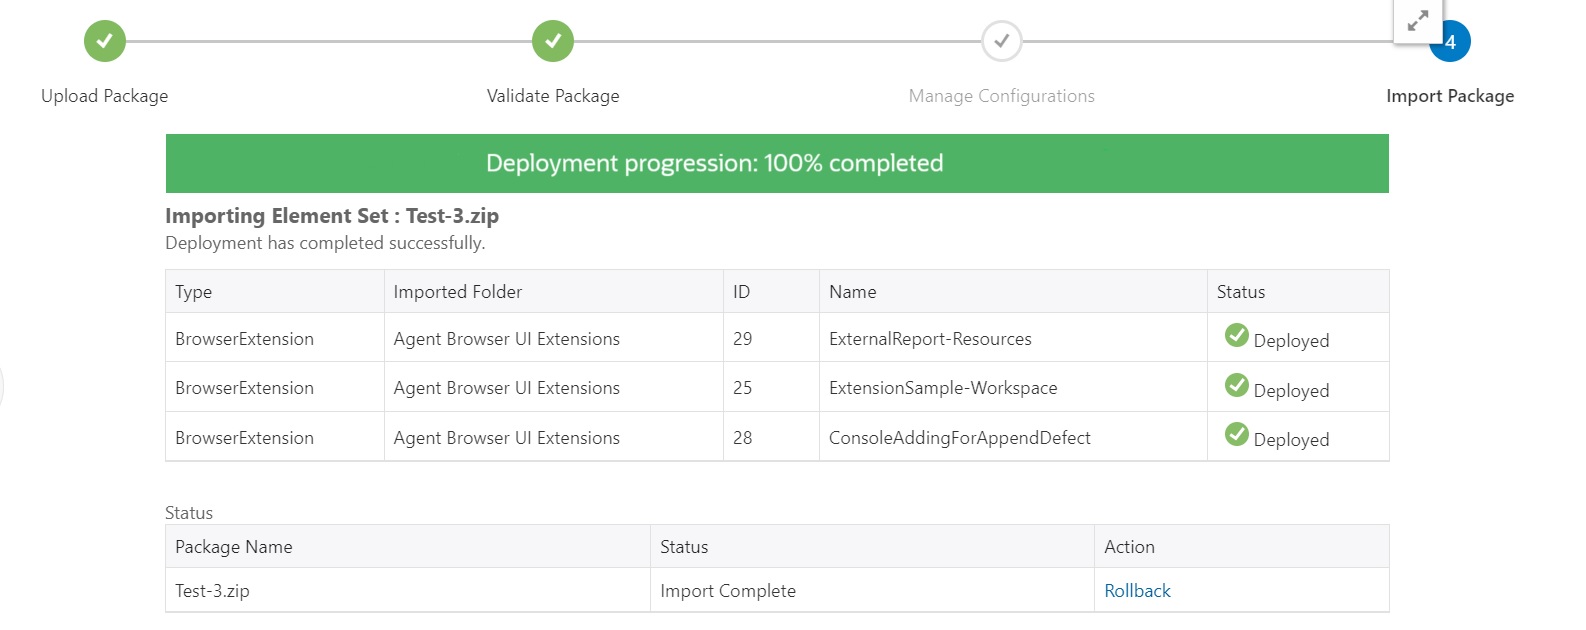Screen dimensions: 1586x630
Task: Go to the Validate Package step label
Action: coord(553,96)
